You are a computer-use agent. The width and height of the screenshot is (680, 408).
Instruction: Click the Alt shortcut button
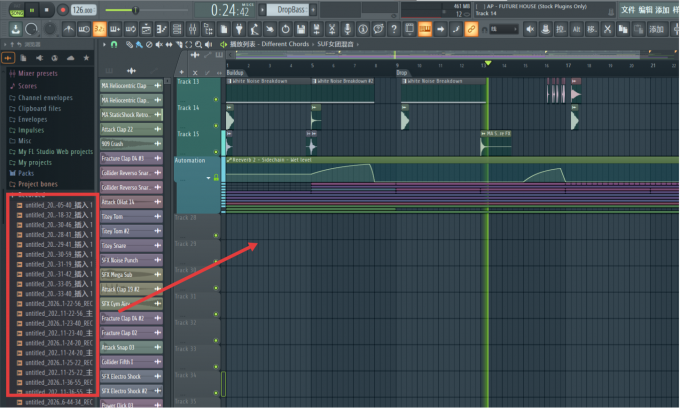[576, 29]
